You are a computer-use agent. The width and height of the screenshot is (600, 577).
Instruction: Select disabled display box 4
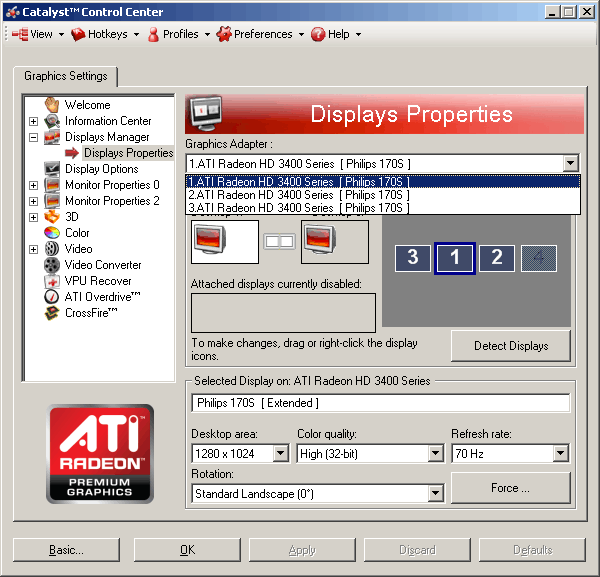[x=539, y=258]
